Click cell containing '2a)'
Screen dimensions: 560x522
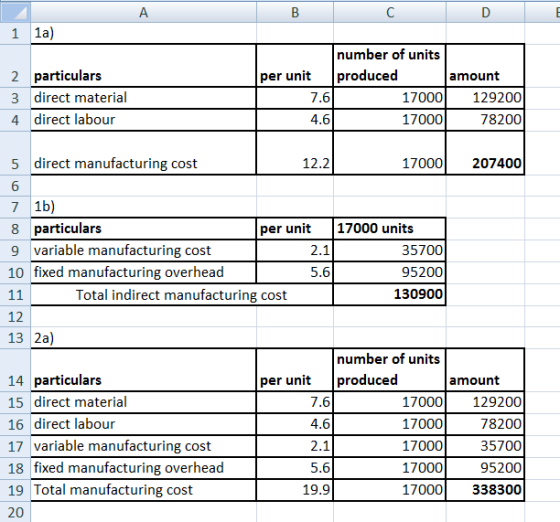tap(144, 337)
